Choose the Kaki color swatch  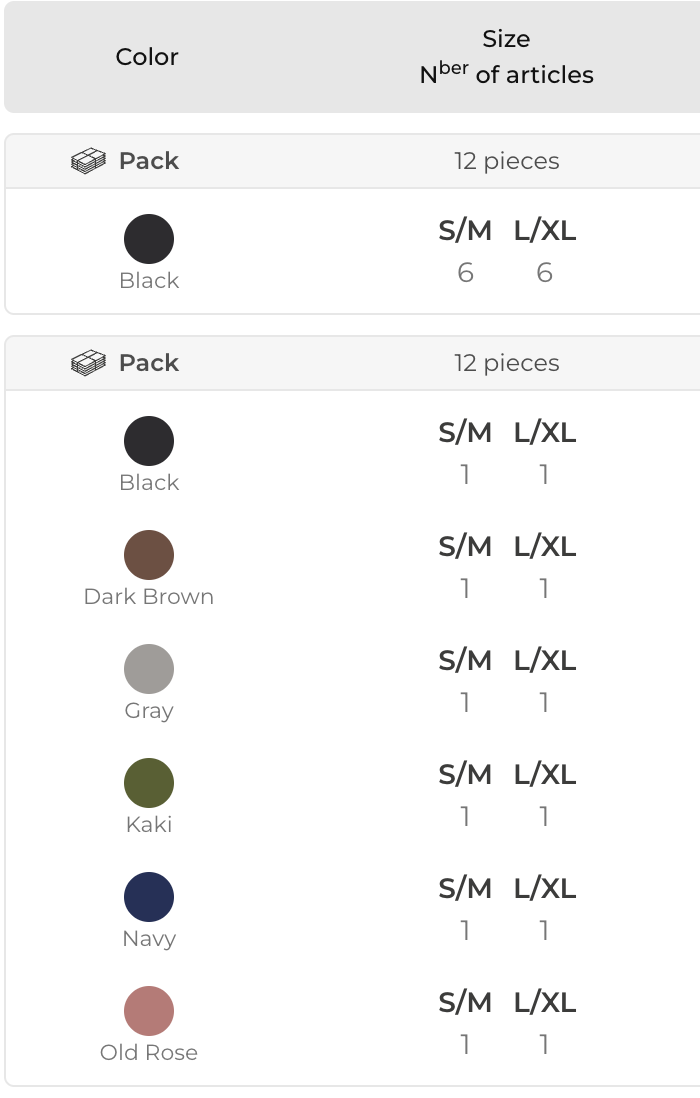(x=149, y=783)
